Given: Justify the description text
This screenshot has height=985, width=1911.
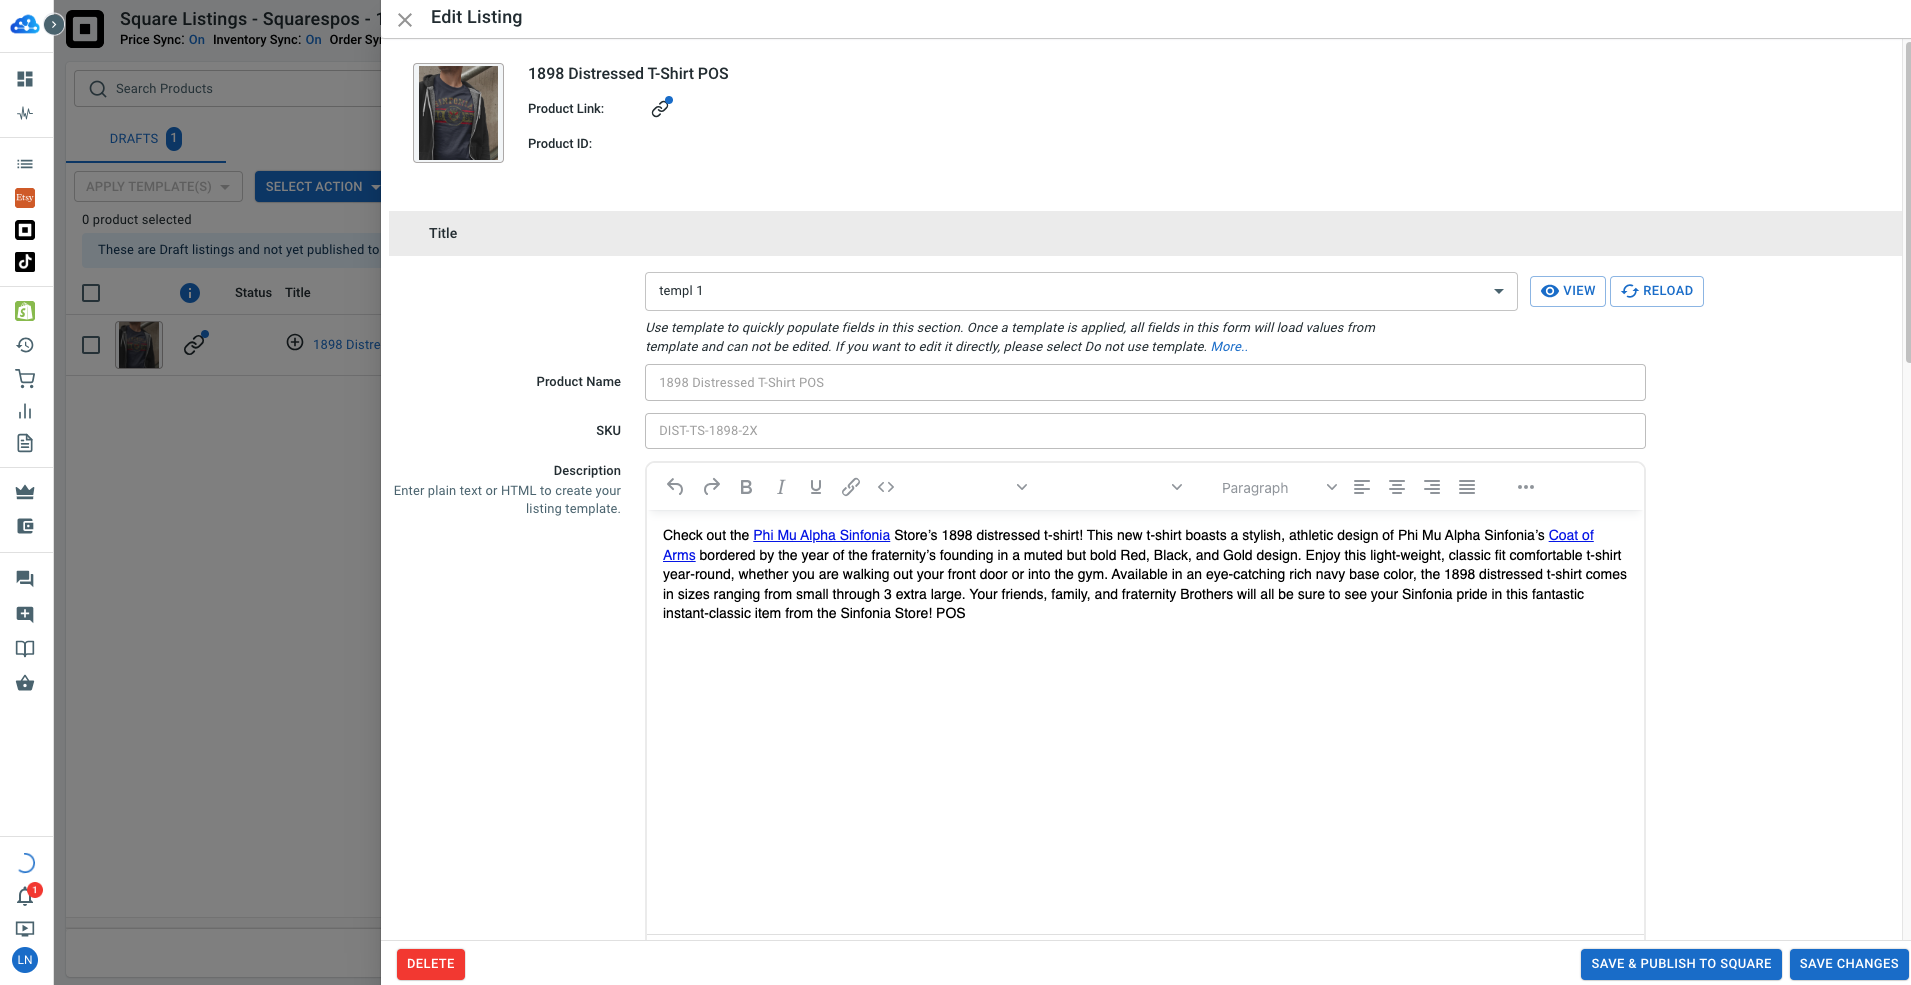Looking at the screenshot, I should 1467,487.
